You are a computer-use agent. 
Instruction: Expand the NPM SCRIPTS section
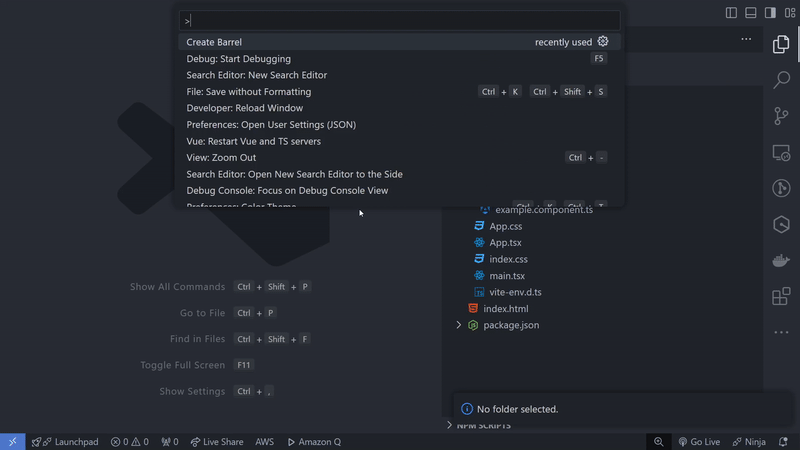tap(450, 426)
